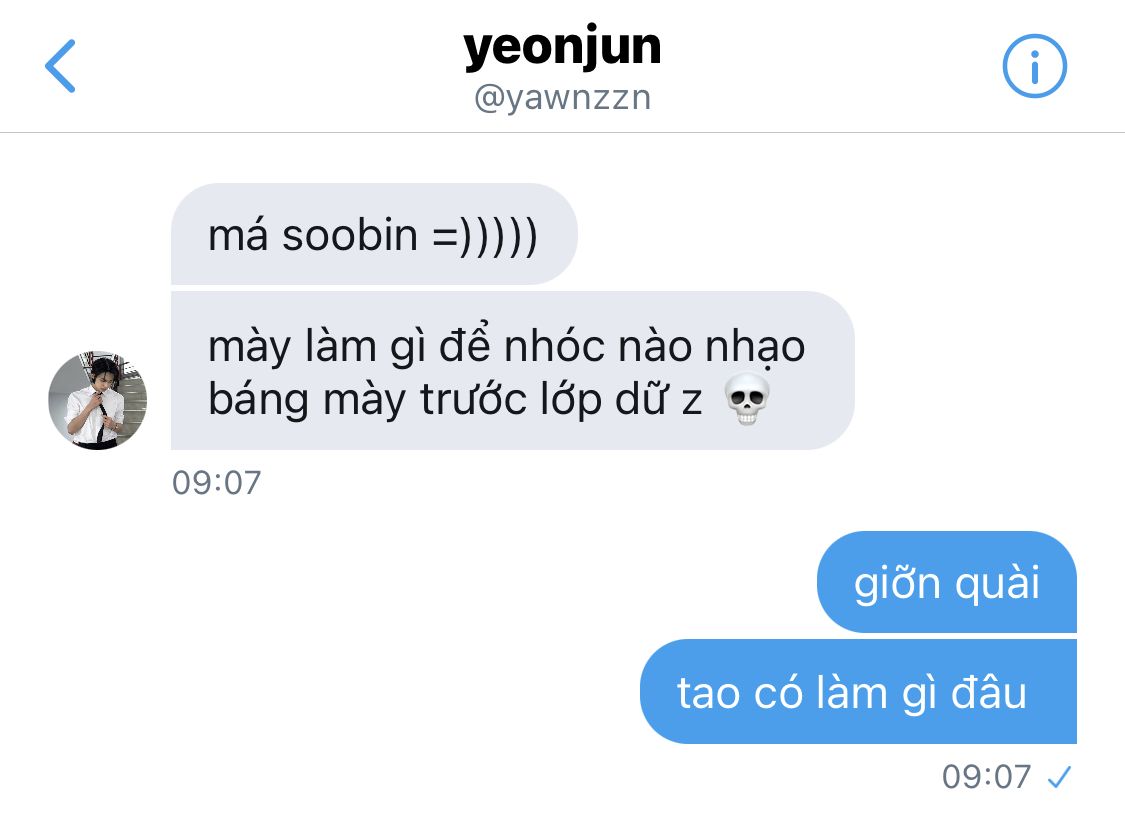The height and width of the screenshot is (825, 1125).
Task: Tap the blue sent checkmark icon
Action: pyautogui.click(x=1059, y=777)
